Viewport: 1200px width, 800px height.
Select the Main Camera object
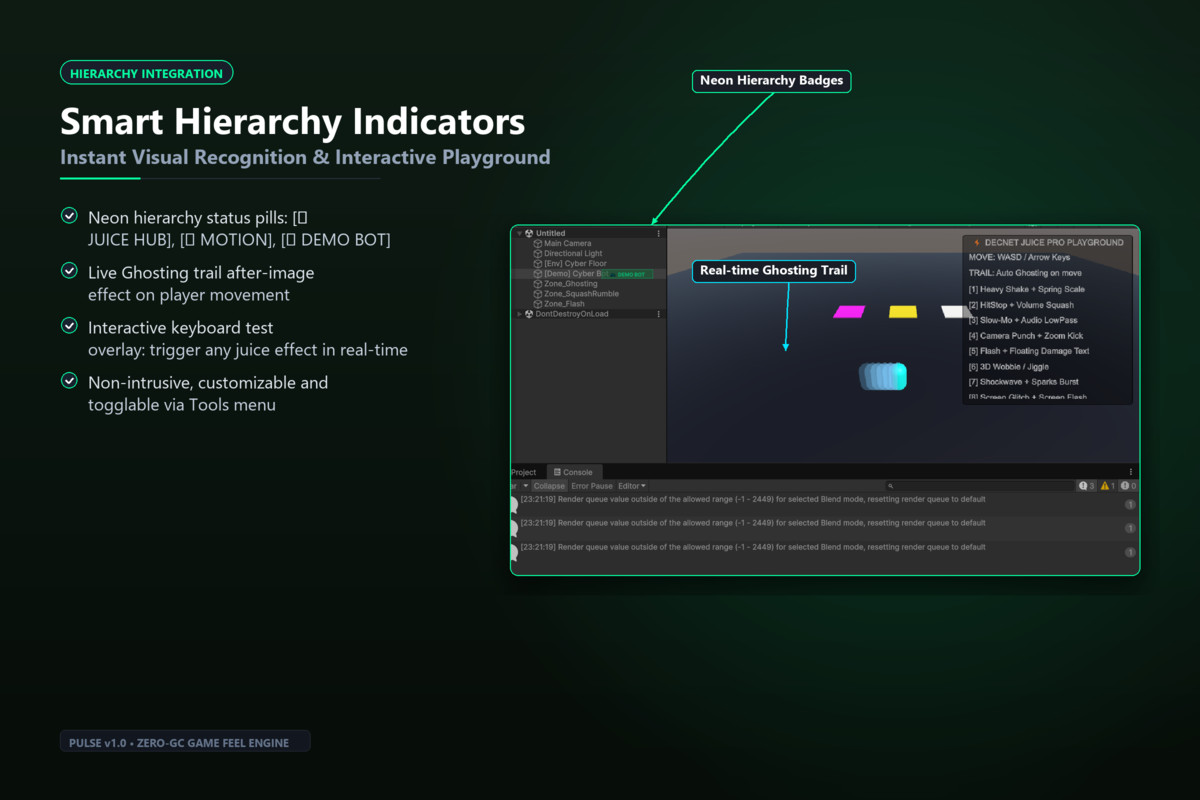(567, 243)
